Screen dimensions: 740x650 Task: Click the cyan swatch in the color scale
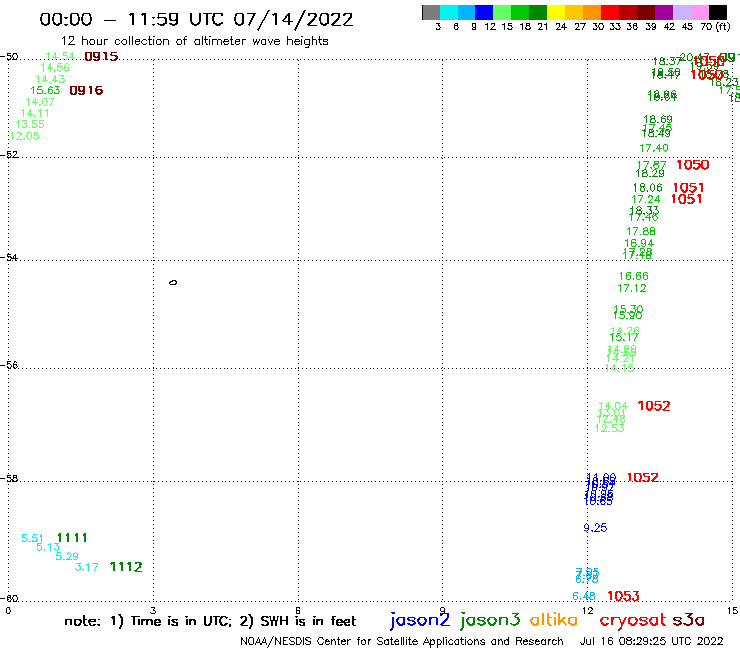pyautogui.click(x=449, y=13)
